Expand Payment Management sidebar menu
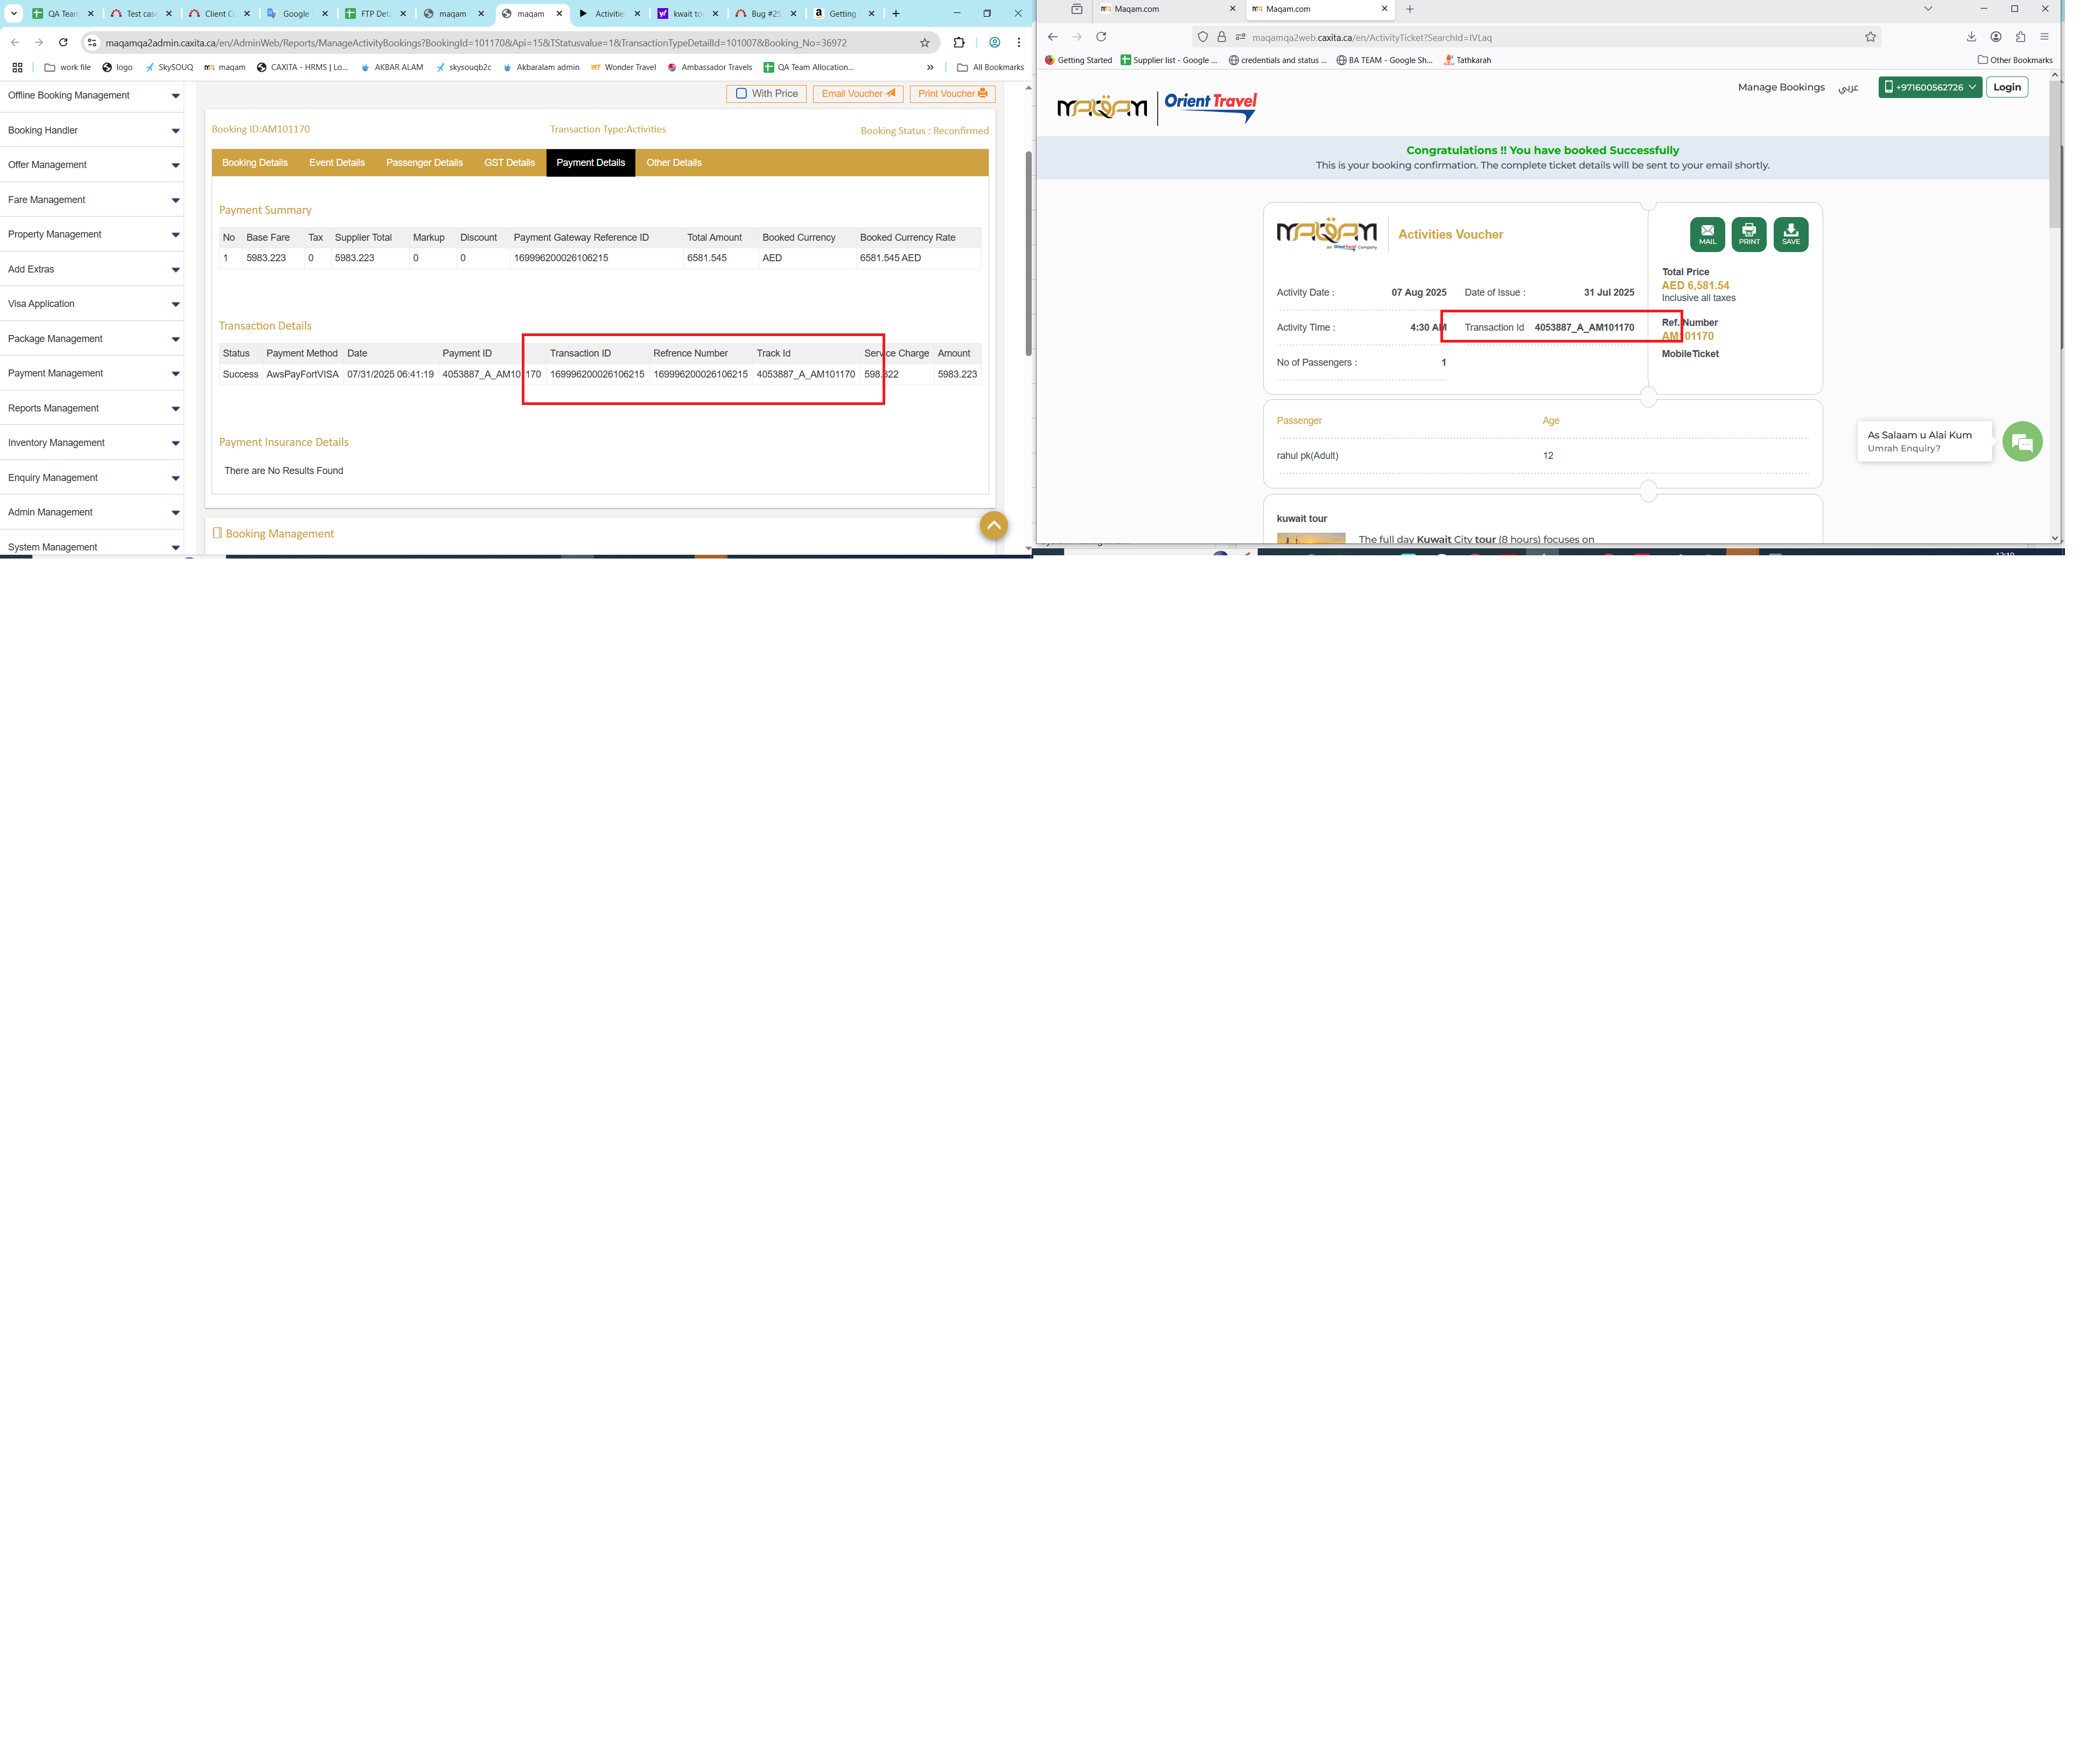Image resolution: width=2100 pixels, height=1758 pixels. 91,373
